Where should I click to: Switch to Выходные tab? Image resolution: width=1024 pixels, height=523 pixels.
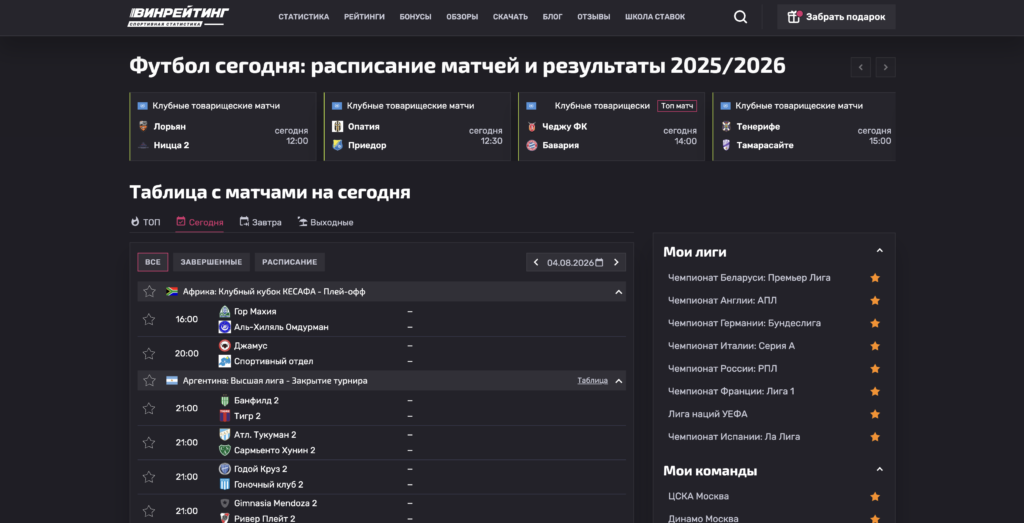[x=325, y=223]
